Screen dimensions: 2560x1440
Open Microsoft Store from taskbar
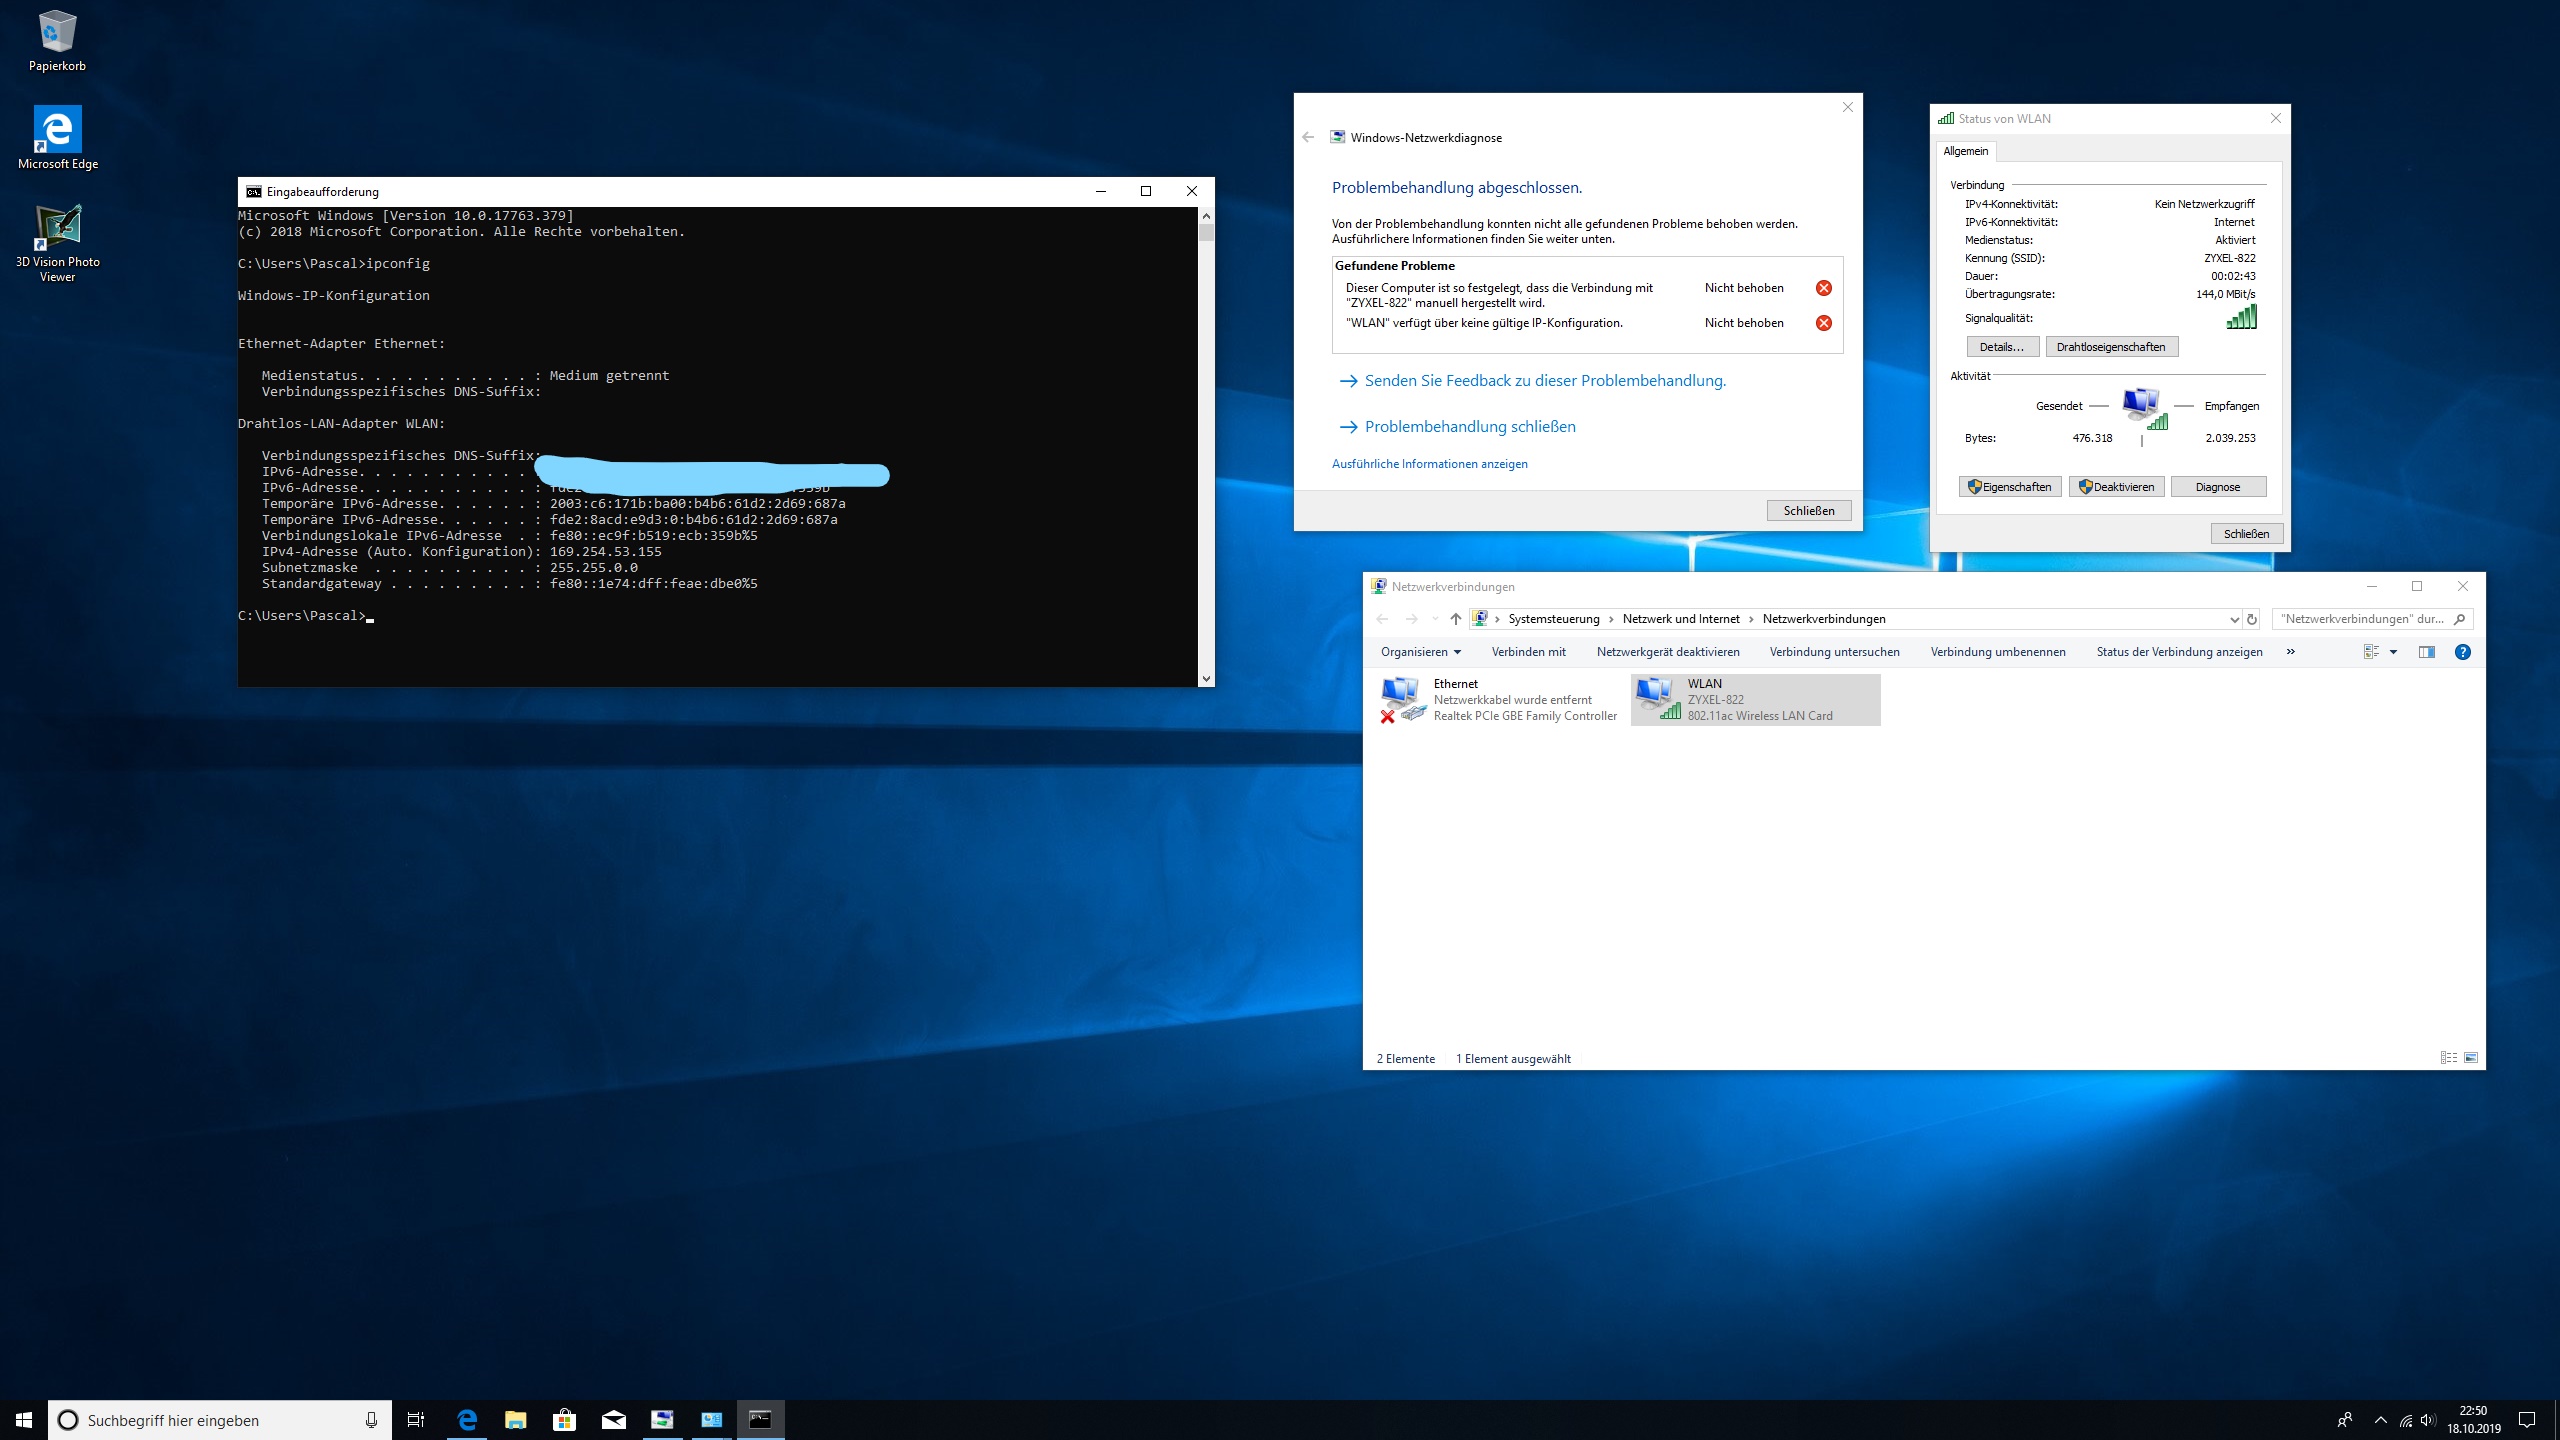[564, 1419]
